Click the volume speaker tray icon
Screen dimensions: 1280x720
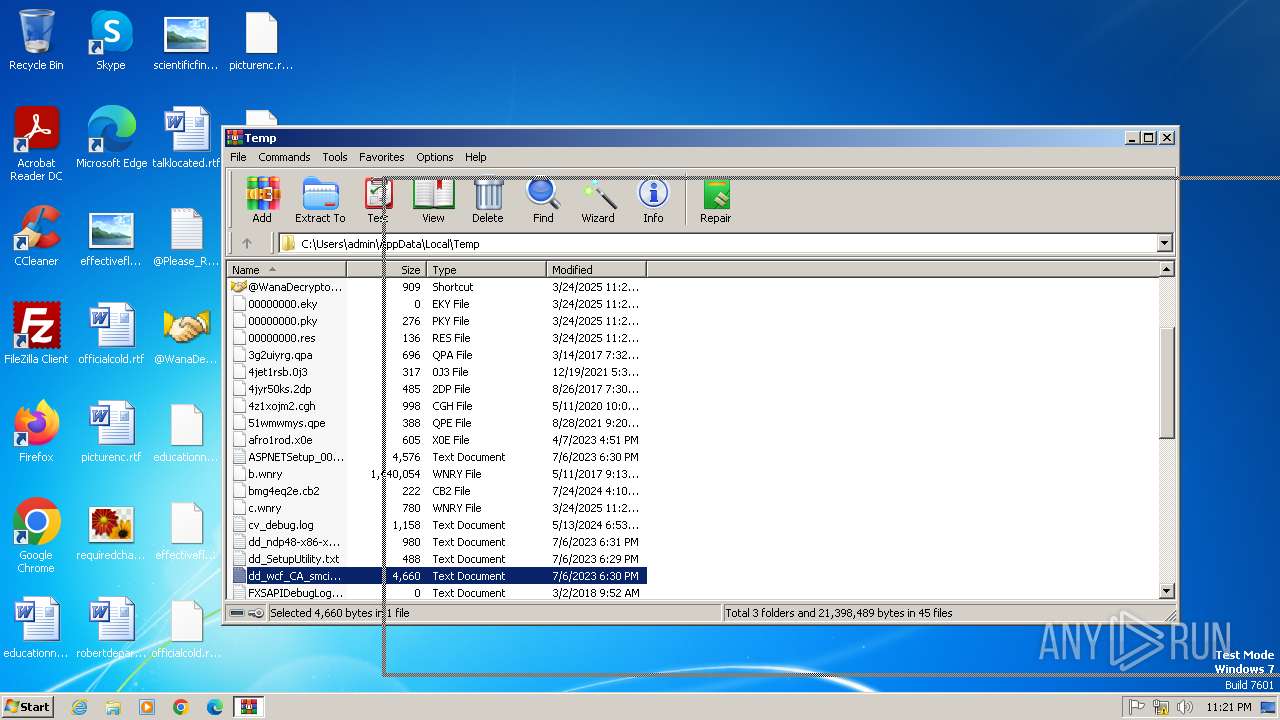pyautogui.click(x=1185, y=707)
